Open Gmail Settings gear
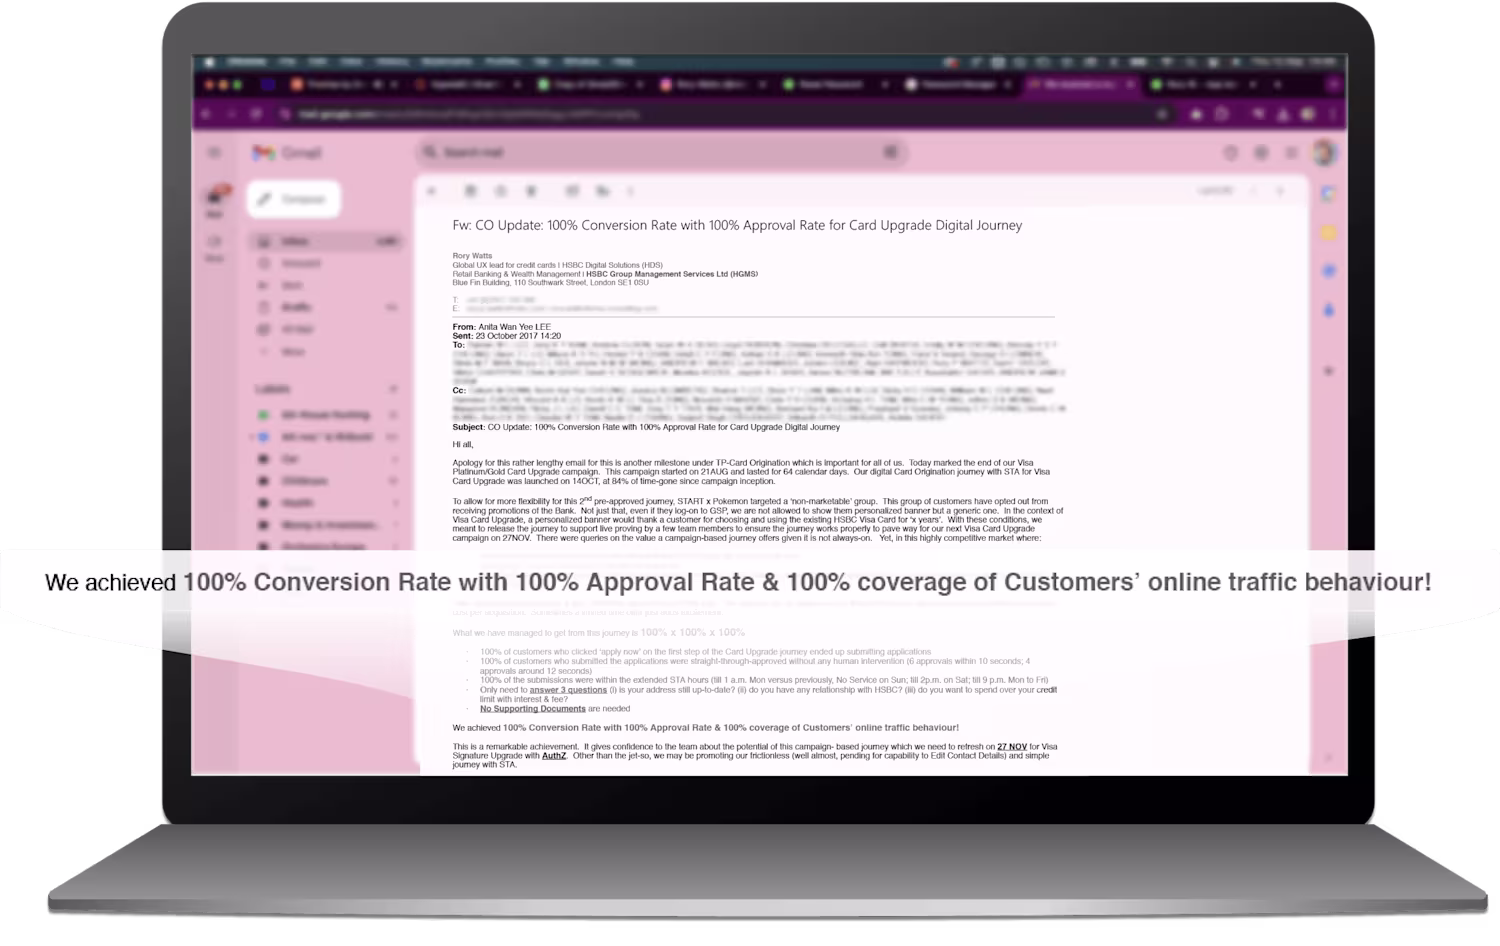Viewport: 1500px width, 946px height. pyautogui.click(x=1261, y=153)
